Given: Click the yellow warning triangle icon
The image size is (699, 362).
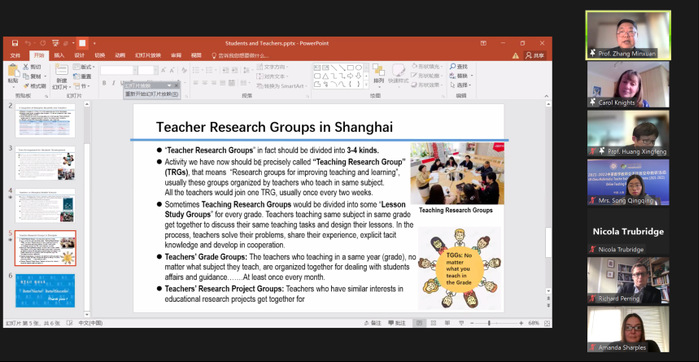Looking at the screenshot, I should point(515,56).
